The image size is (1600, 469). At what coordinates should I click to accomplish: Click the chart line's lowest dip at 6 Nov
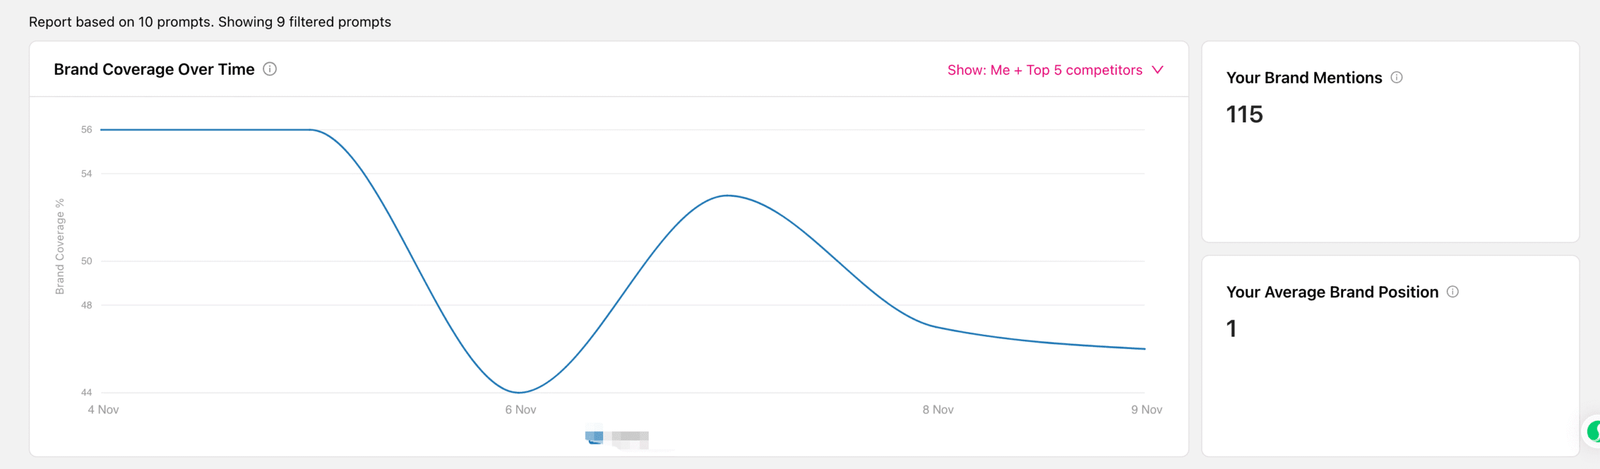point(519,392)
